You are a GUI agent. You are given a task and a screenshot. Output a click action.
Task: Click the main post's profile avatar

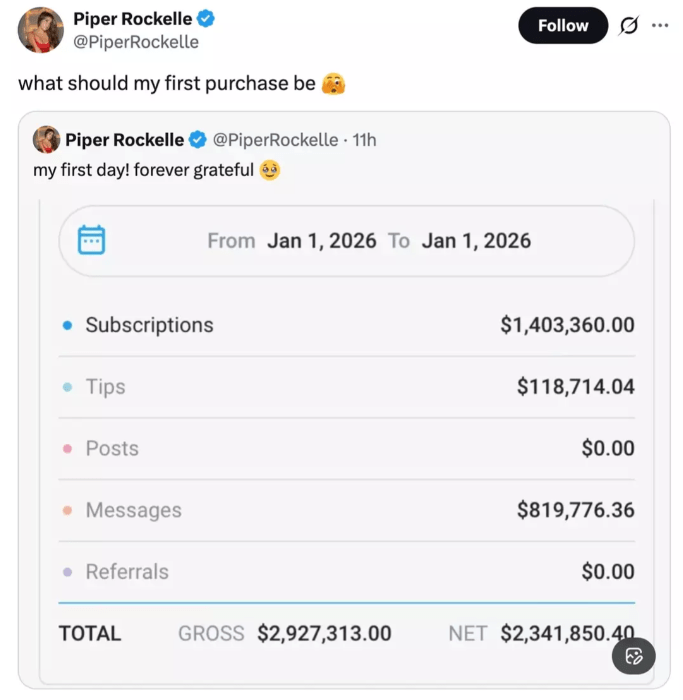coord(42,29)
